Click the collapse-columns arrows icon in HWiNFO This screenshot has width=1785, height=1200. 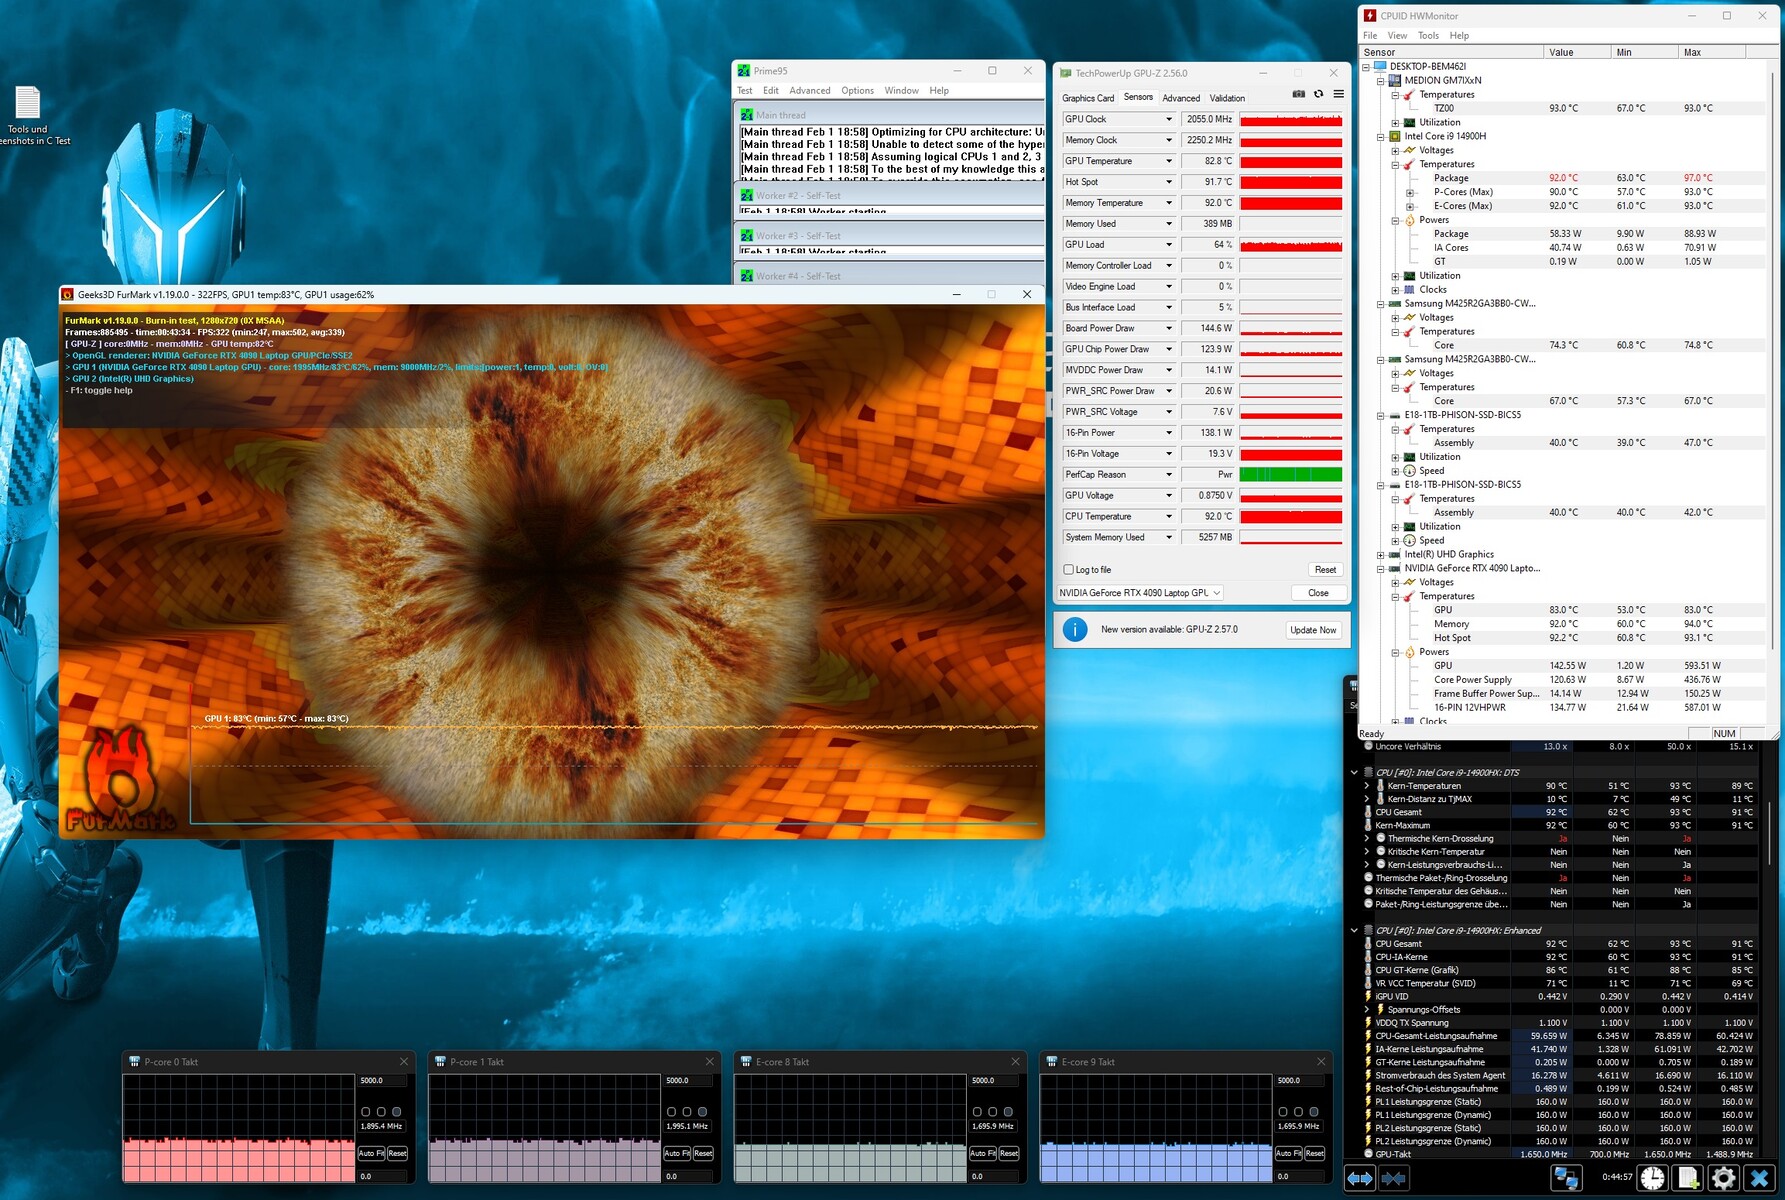pyautogui.click(x=1393, y=1179)
